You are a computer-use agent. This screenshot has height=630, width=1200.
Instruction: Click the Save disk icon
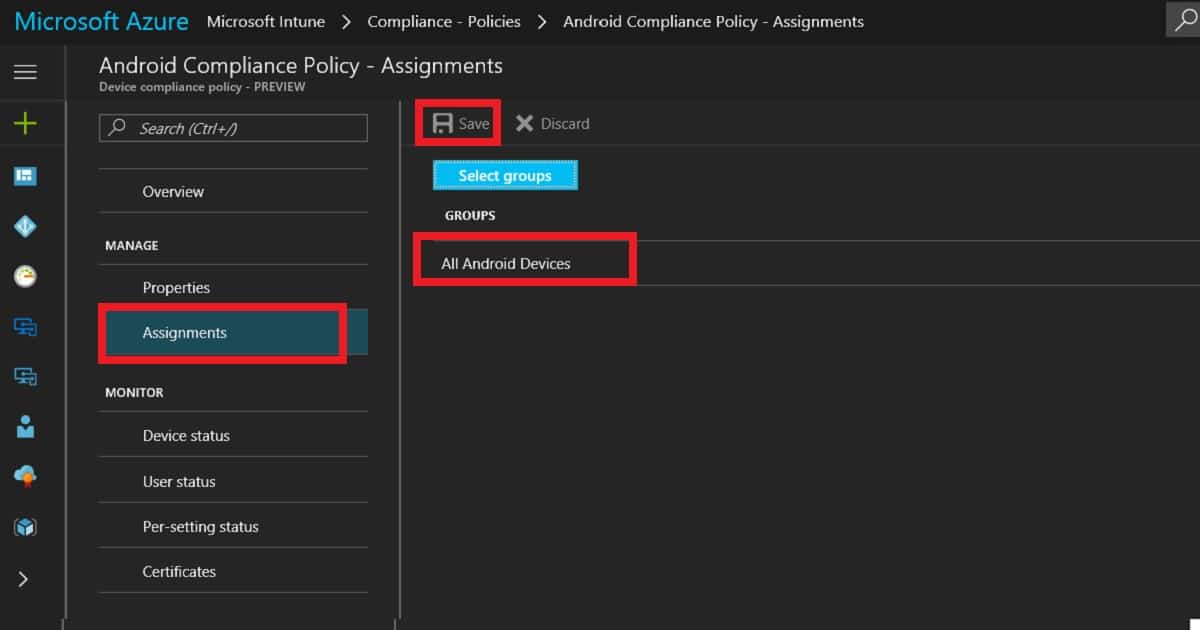tap(442, 123)
